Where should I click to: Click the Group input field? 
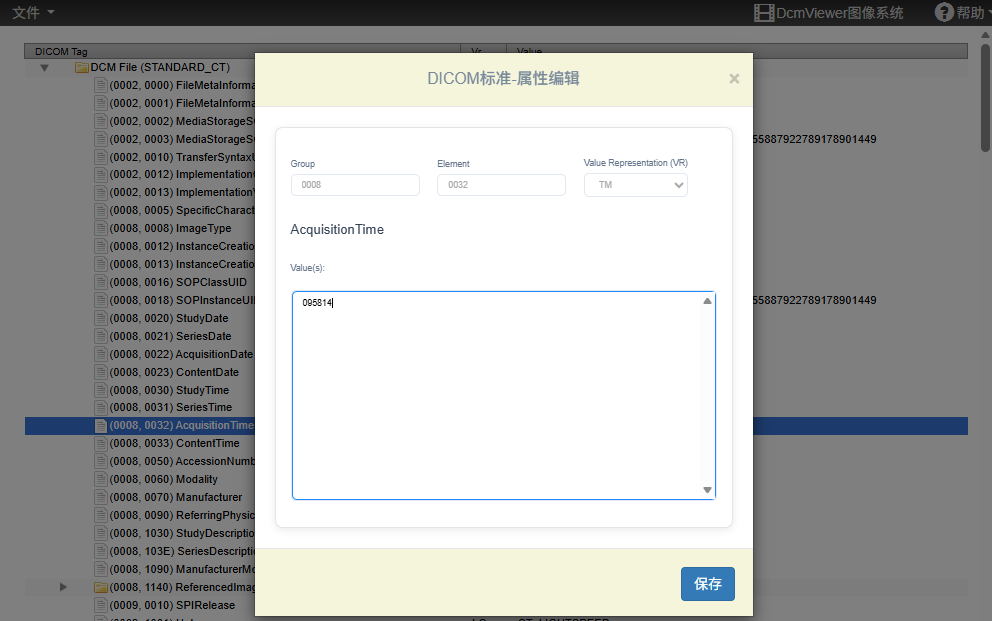click(x=355, y=185)
